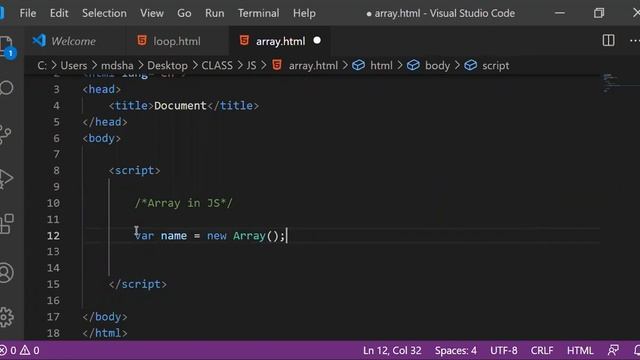Click the new keyword on line 12
Screen dimensions: 640x360
(x=216, y=236)
